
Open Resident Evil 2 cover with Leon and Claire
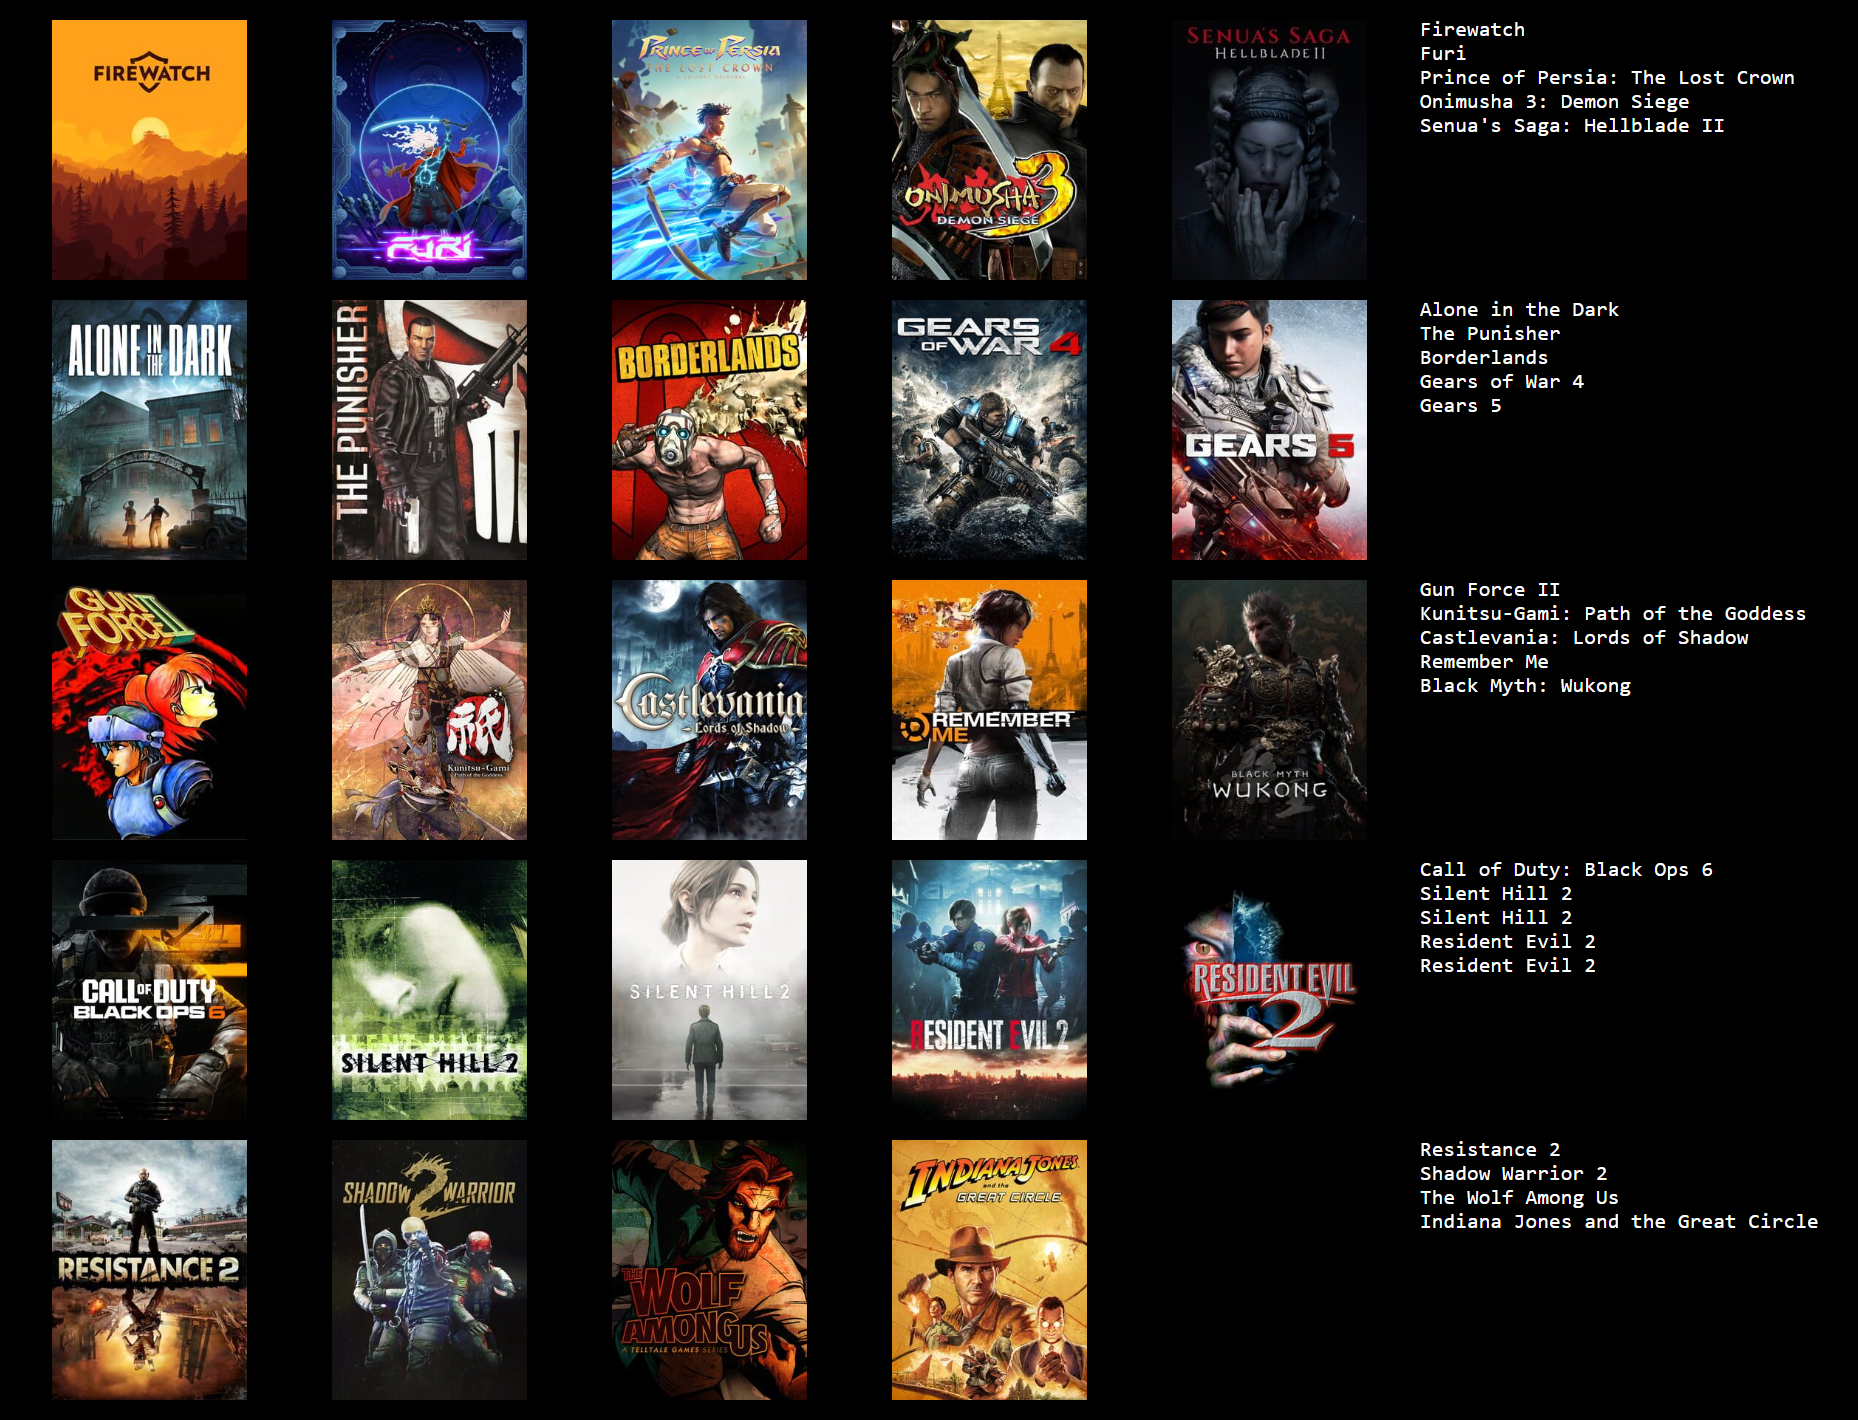(x=989, y=990)
